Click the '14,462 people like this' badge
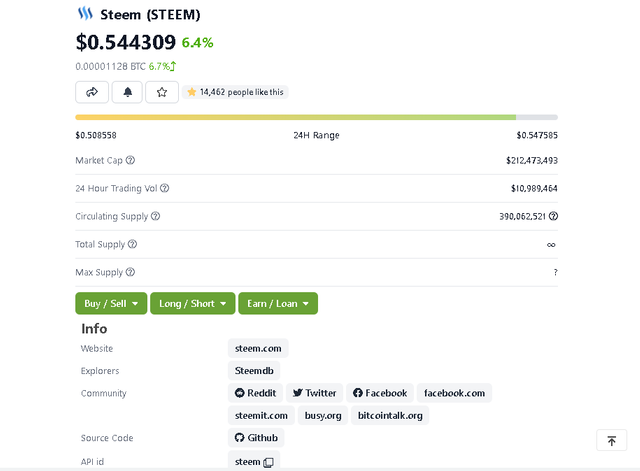 (x=235, y=92)
